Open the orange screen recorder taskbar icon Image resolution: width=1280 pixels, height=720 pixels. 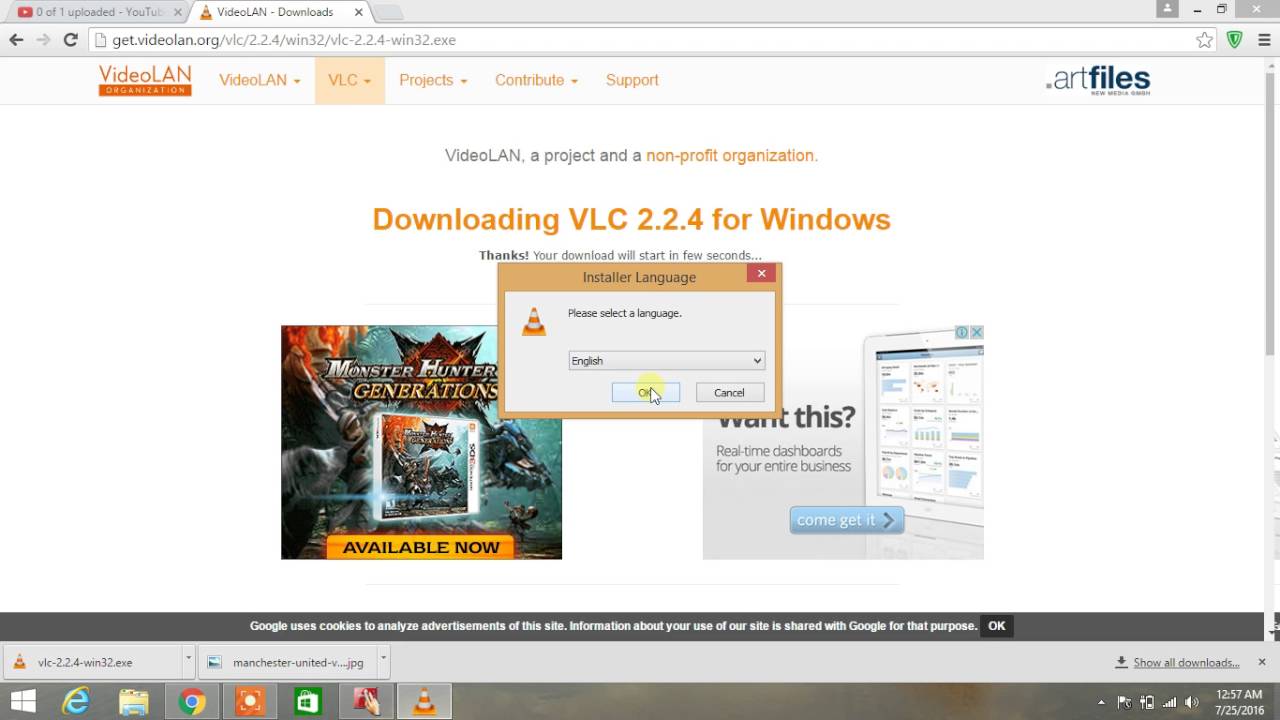point(250,702)
